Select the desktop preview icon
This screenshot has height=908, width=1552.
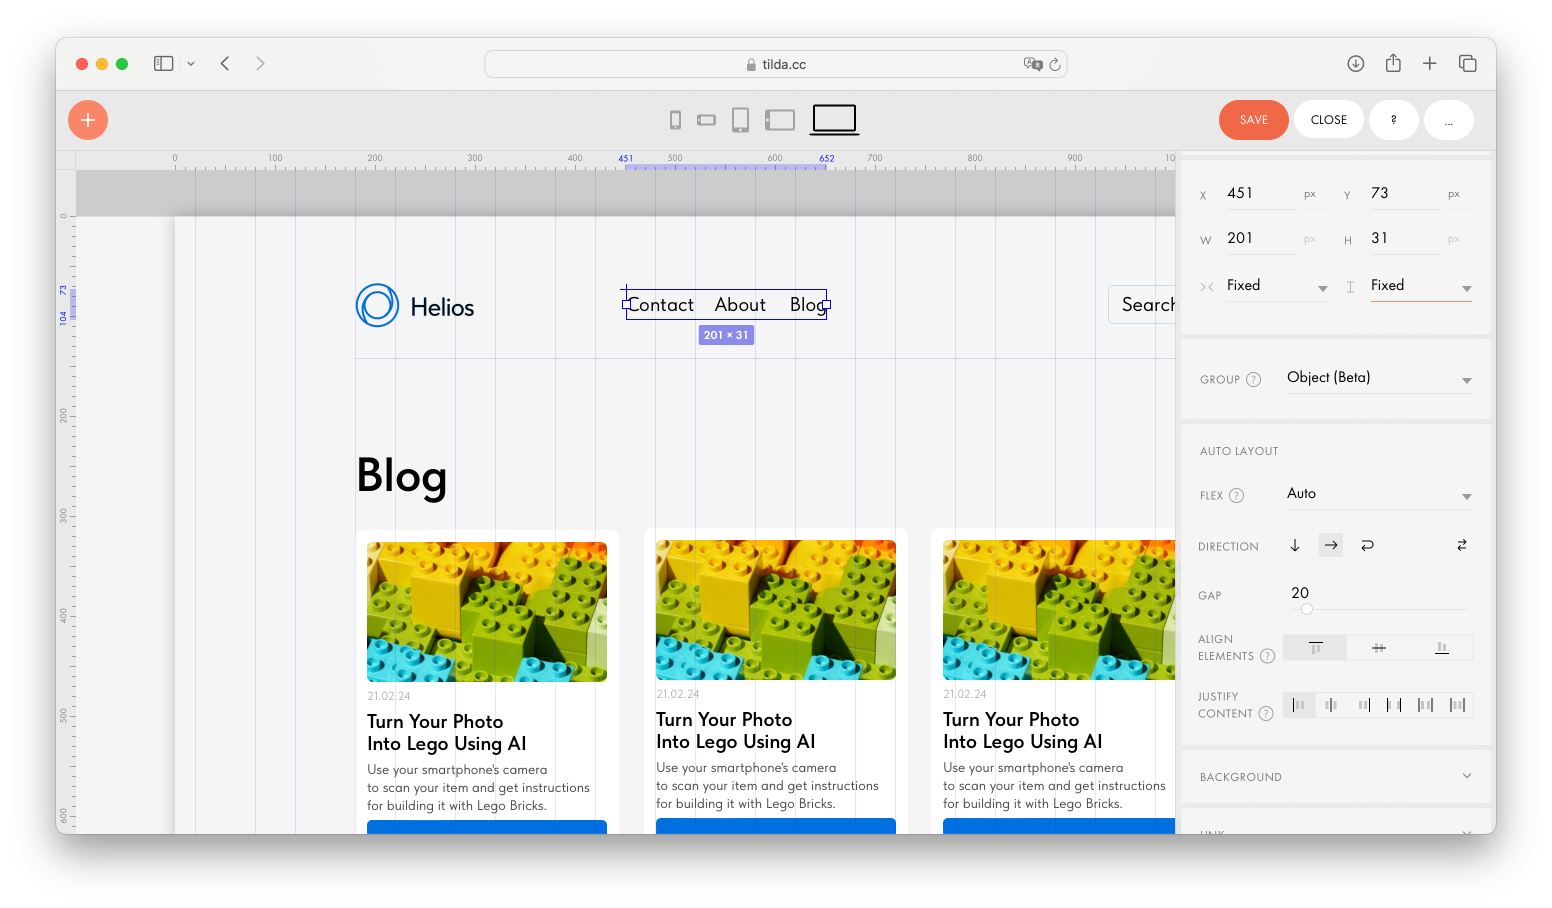pos(833,119)
